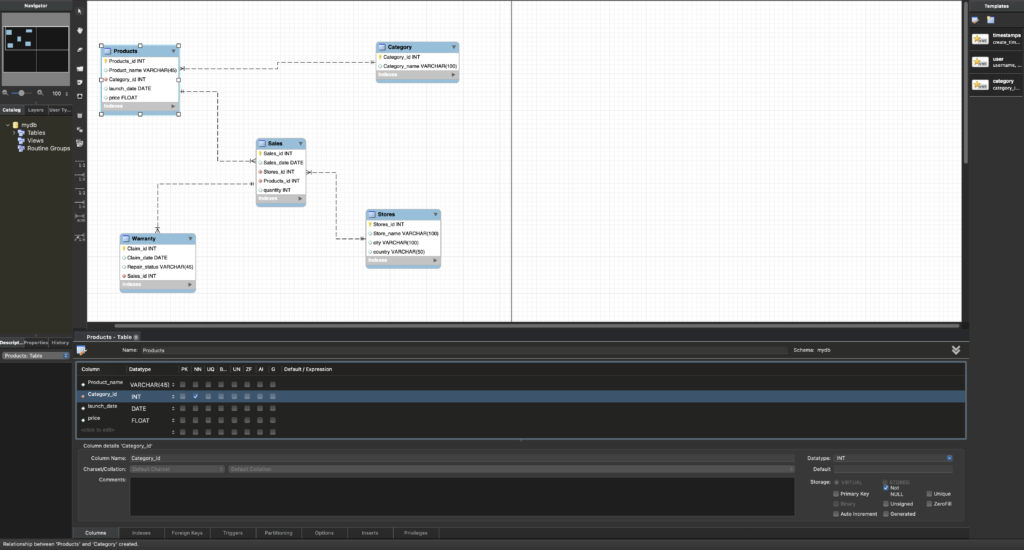Click the Navigator zoom slider
Screen dimensions: 1024x550
(22, 92)
